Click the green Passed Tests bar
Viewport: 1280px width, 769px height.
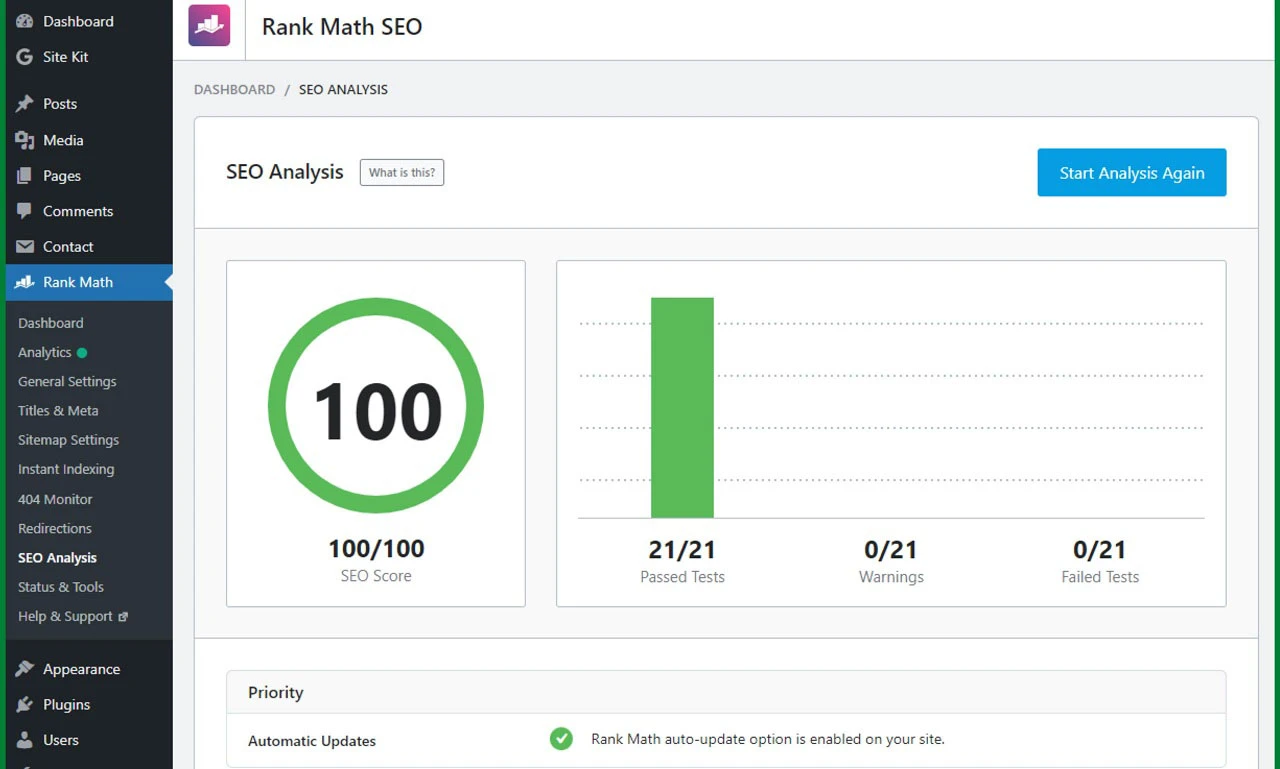(x=682, y=408)
